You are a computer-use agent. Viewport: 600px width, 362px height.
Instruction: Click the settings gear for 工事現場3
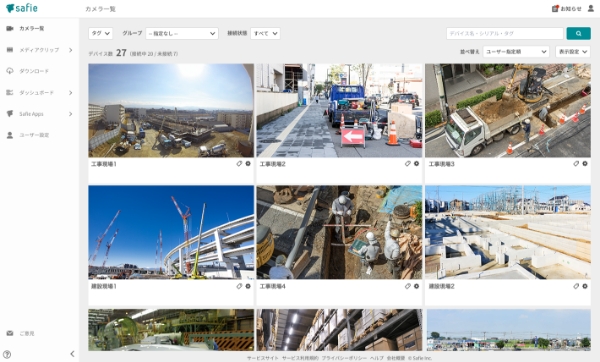tap(585, 164)
